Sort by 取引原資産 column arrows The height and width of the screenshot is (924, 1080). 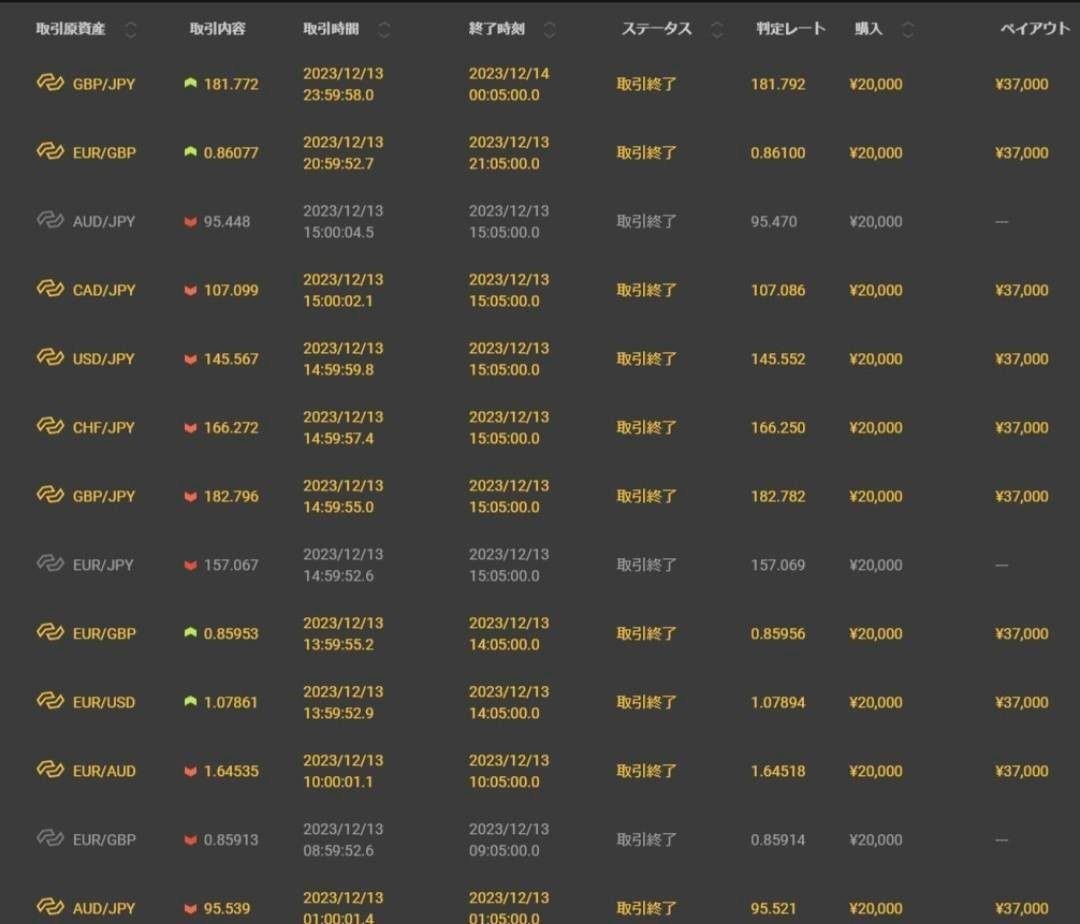(x=130, y=29)
